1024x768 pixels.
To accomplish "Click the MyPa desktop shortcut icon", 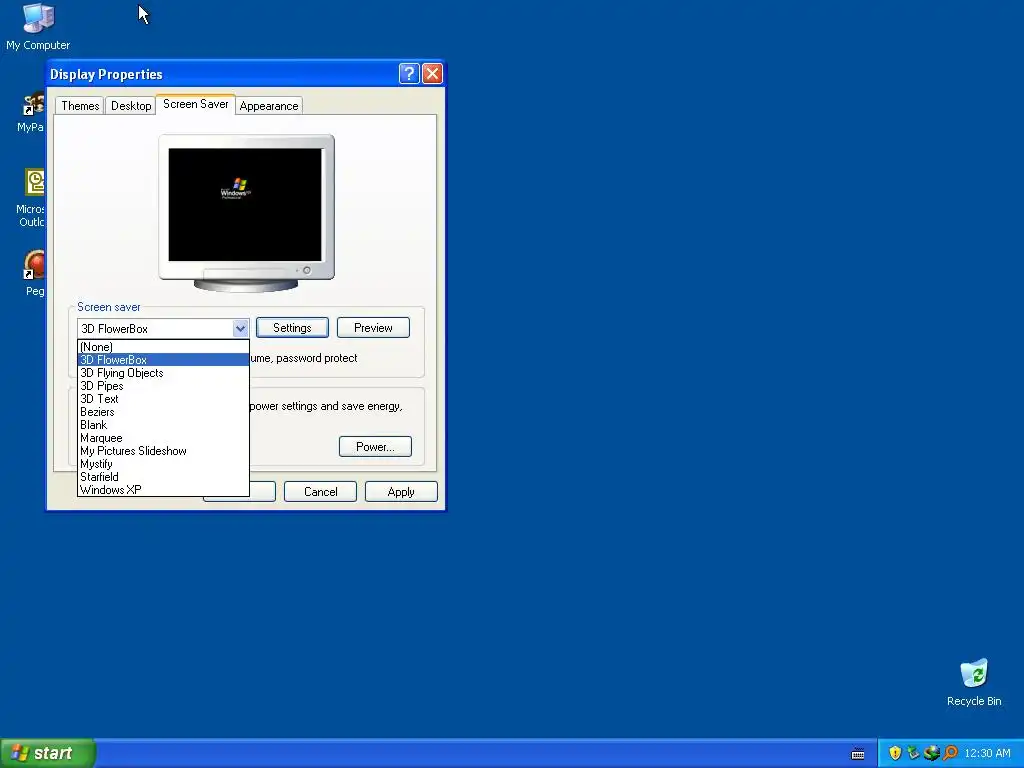I will tap(33, 112).
